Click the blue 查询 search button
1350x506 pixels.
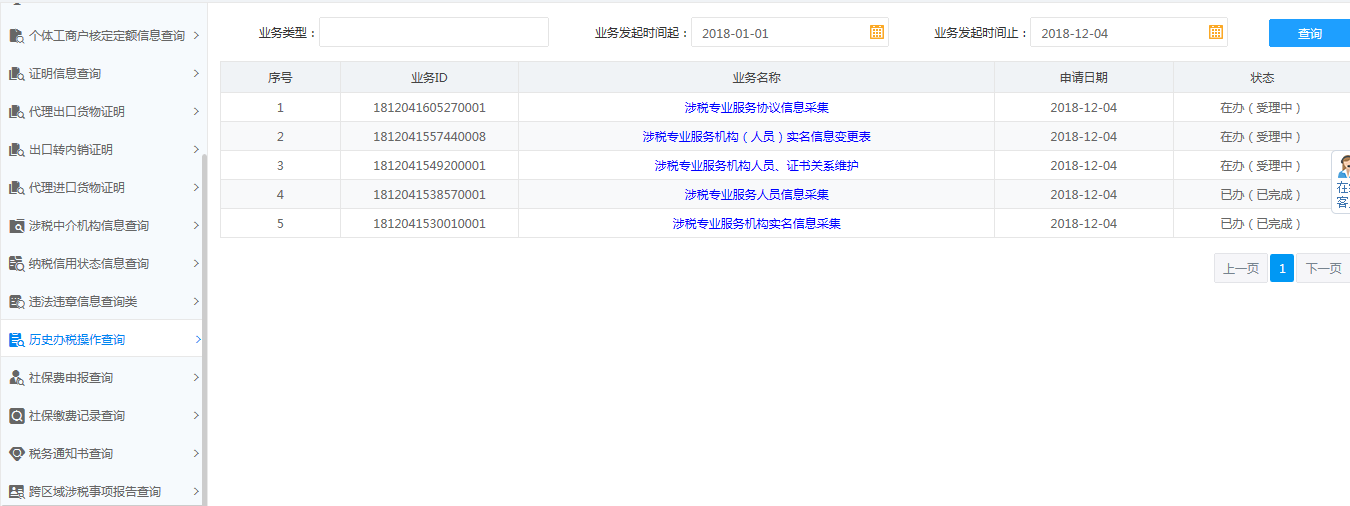1309,33
